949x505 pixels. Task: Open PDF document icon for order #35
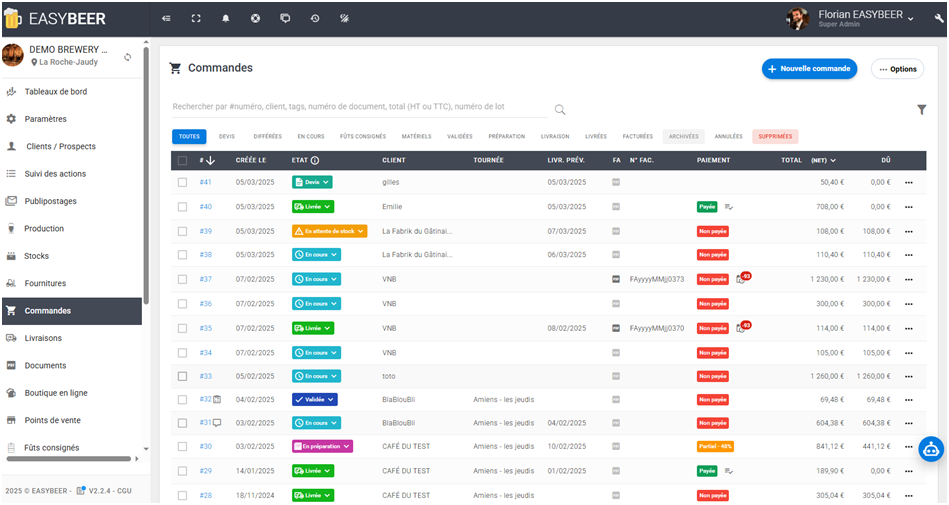tap(616, 328)
